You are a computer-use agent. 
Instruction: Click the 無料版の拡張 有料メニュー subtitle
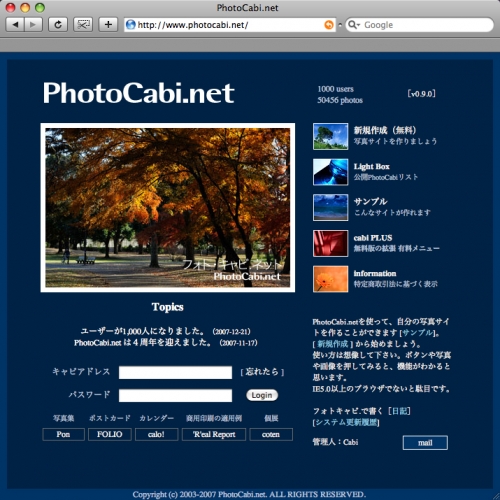click(x=397, y=248)
